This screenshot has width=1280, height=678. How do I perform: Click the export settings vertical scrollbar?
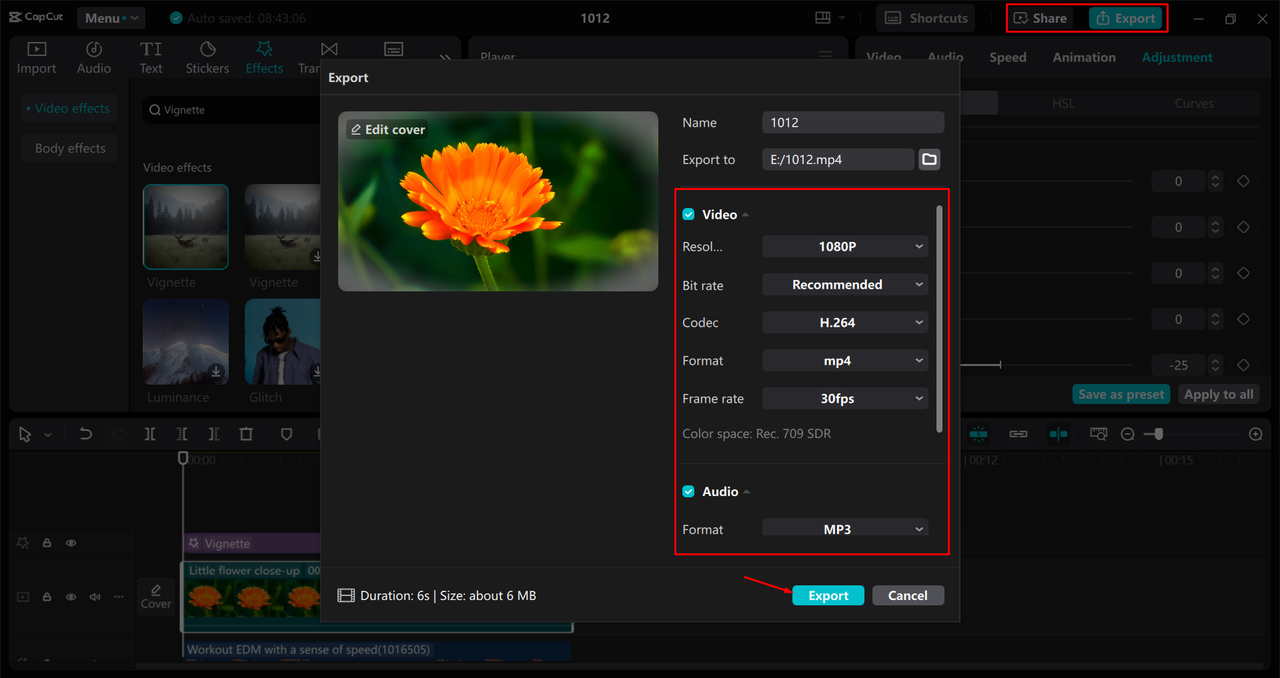tap(939, 319)
